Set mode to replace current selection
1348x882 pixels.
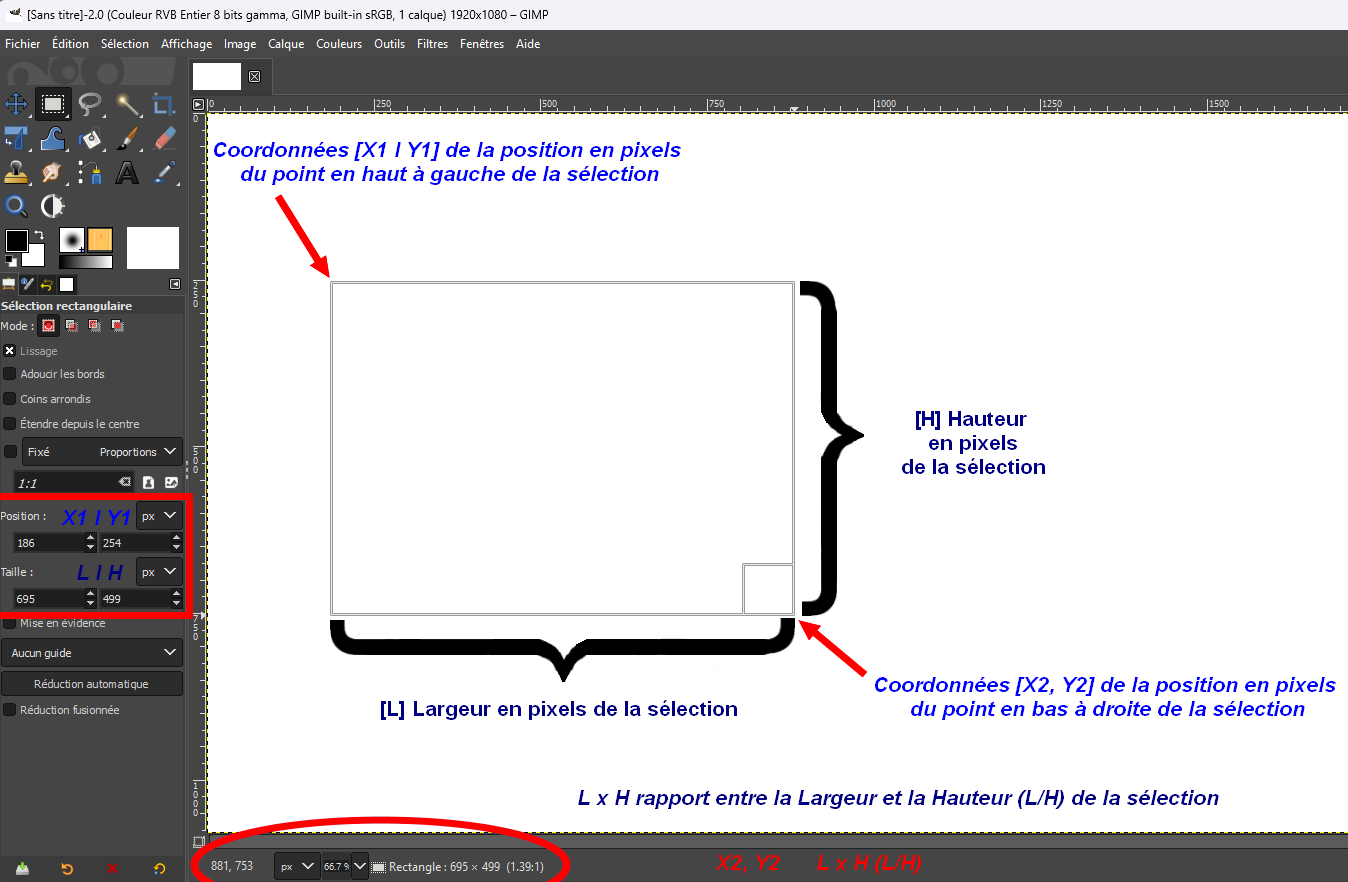(48, 326)
